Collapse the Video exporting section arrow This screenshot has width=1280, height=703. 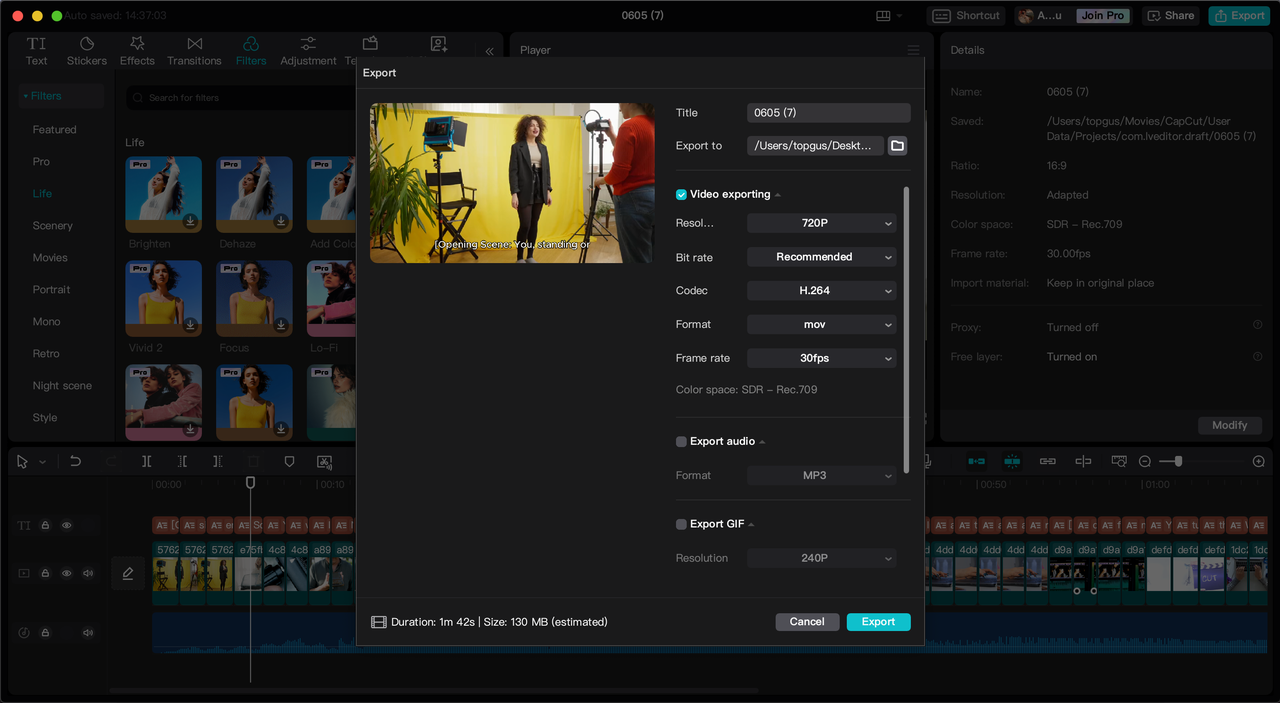pos(778,195)
